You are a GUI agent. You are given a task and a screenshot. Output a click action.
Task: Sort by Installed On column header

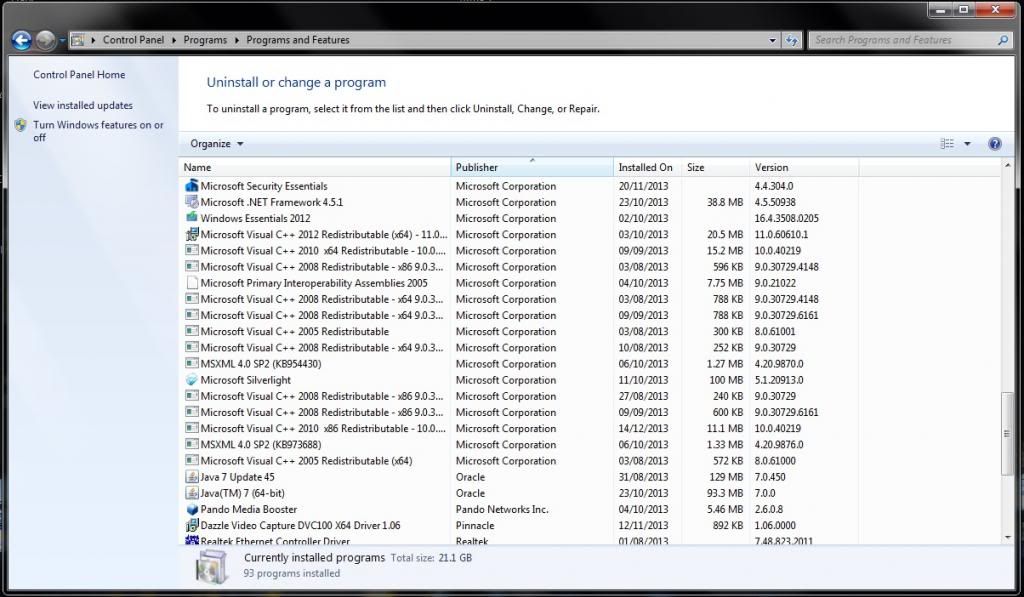click(647, 167)
